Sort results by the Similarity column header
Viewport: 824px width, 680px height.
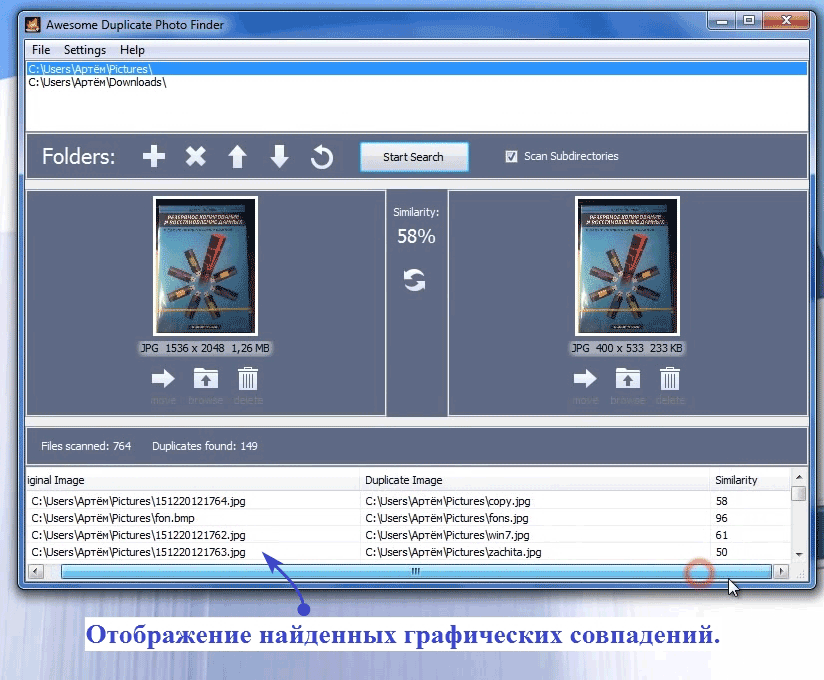(736, 480)
